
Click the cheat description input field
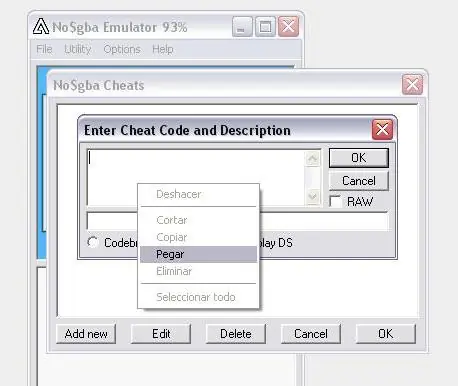[x=237, y=220]
